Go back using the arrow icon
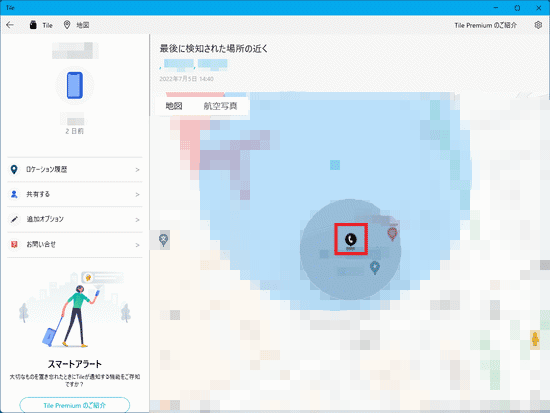Screen dimensions: 550x413 10,25
